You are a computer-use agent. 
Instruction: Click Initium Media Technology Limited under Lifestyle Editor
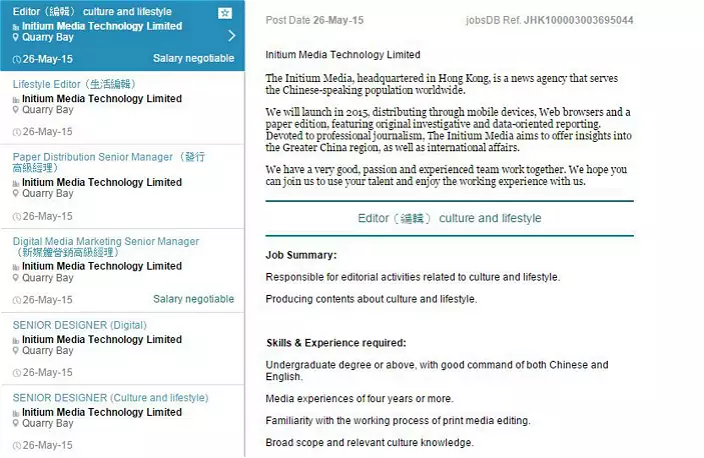pos(102,99)
